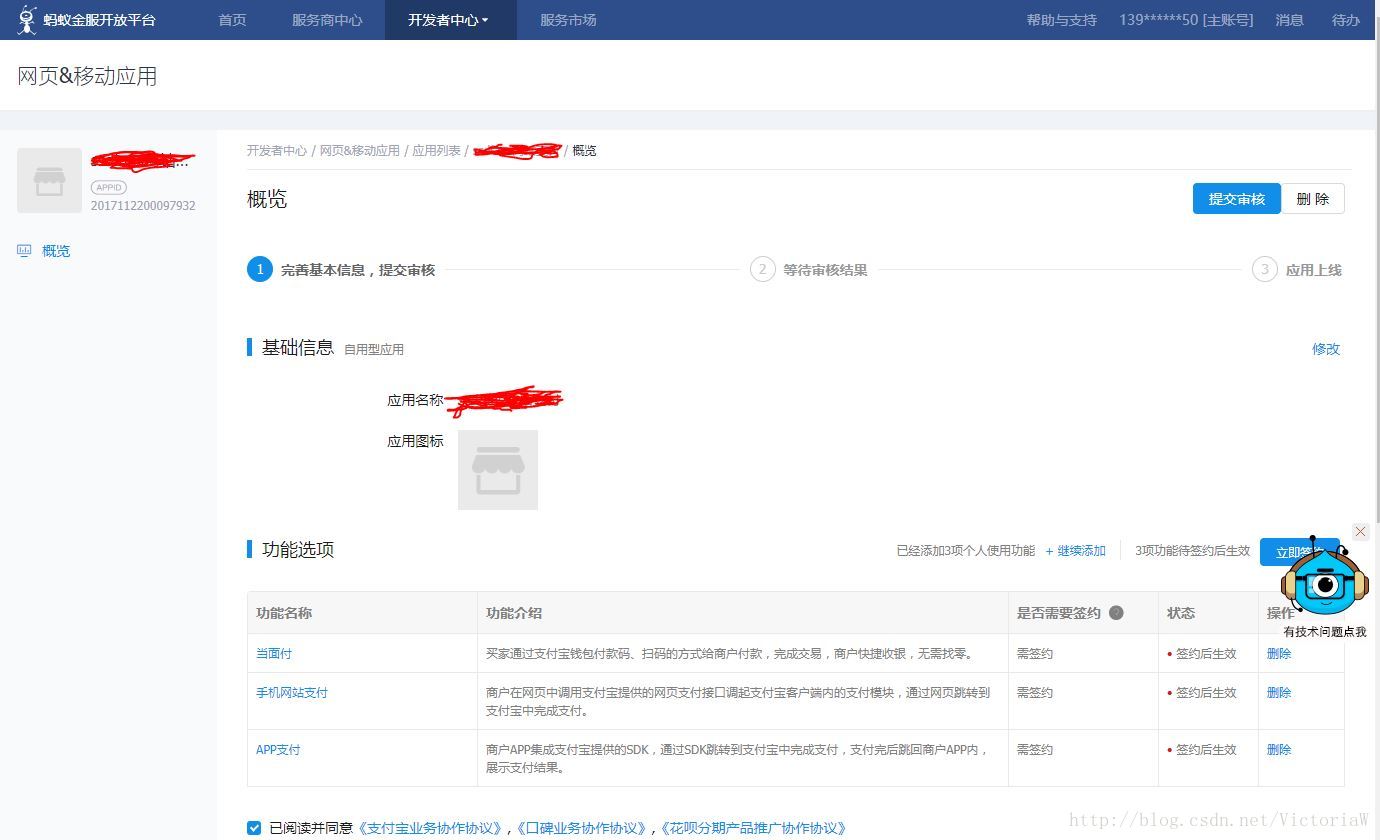Click step 1 circle 完善基本信息
Image resolution: width=1380 pixels, height=840 pixels.
click(260, 270)
